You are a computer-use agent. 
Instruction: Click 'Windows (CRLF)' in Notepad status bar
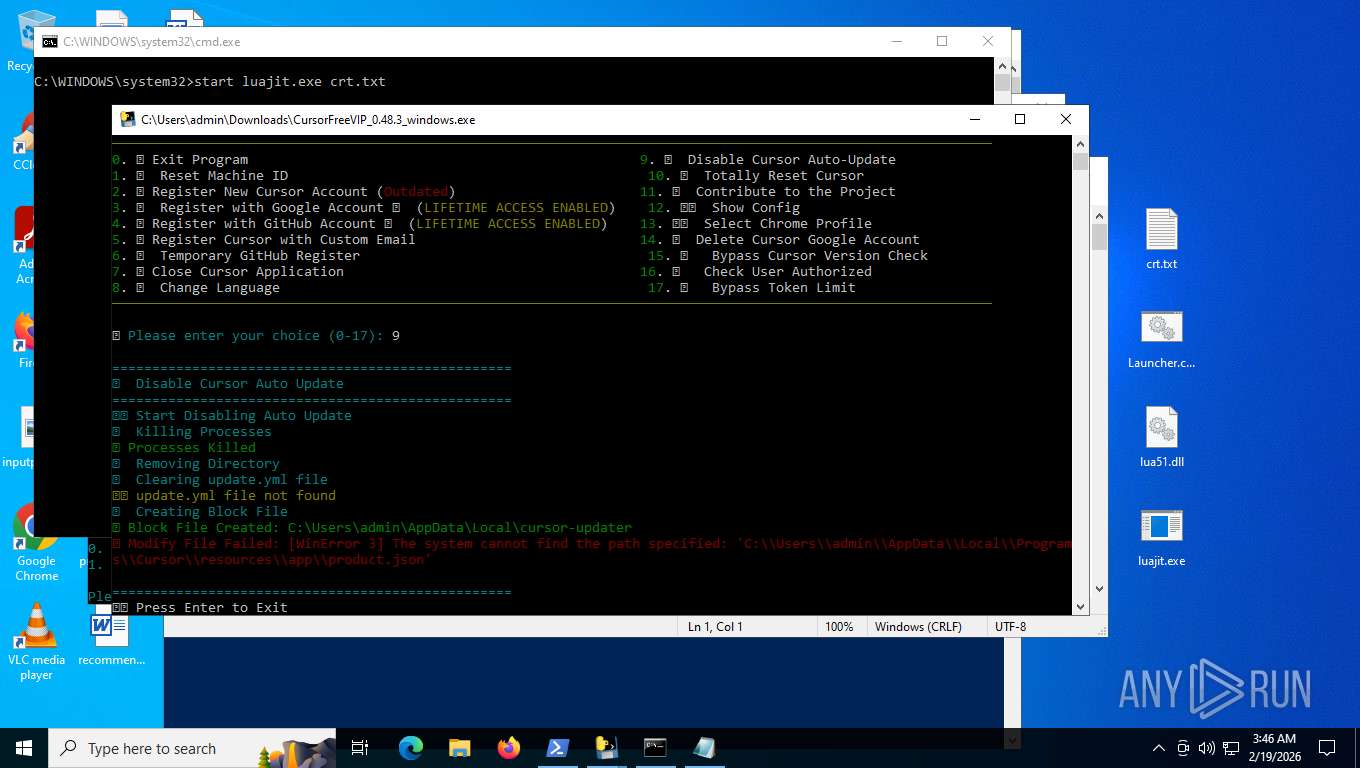[918, 627]
